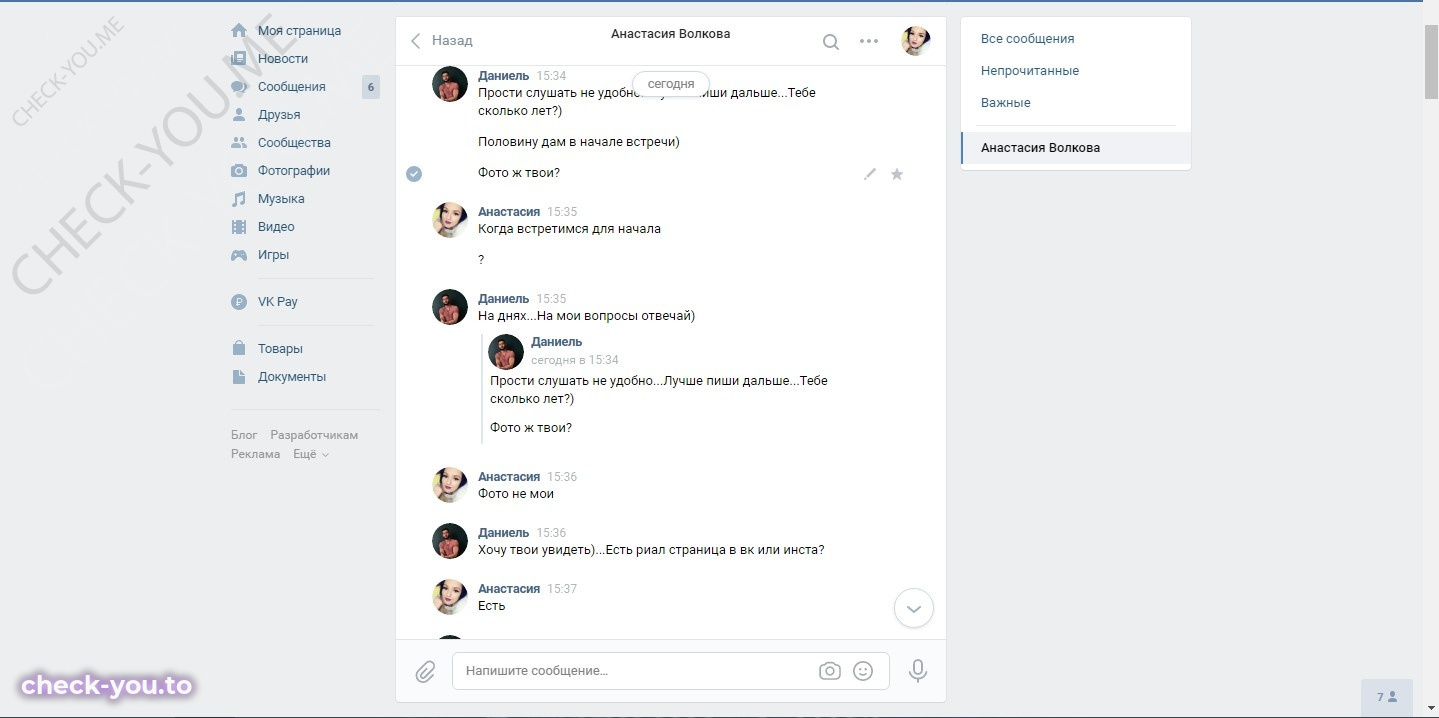Viewport: 1439px width, 718px height.
Task: Open conversation actions three-dot menu
Action: 869,41
